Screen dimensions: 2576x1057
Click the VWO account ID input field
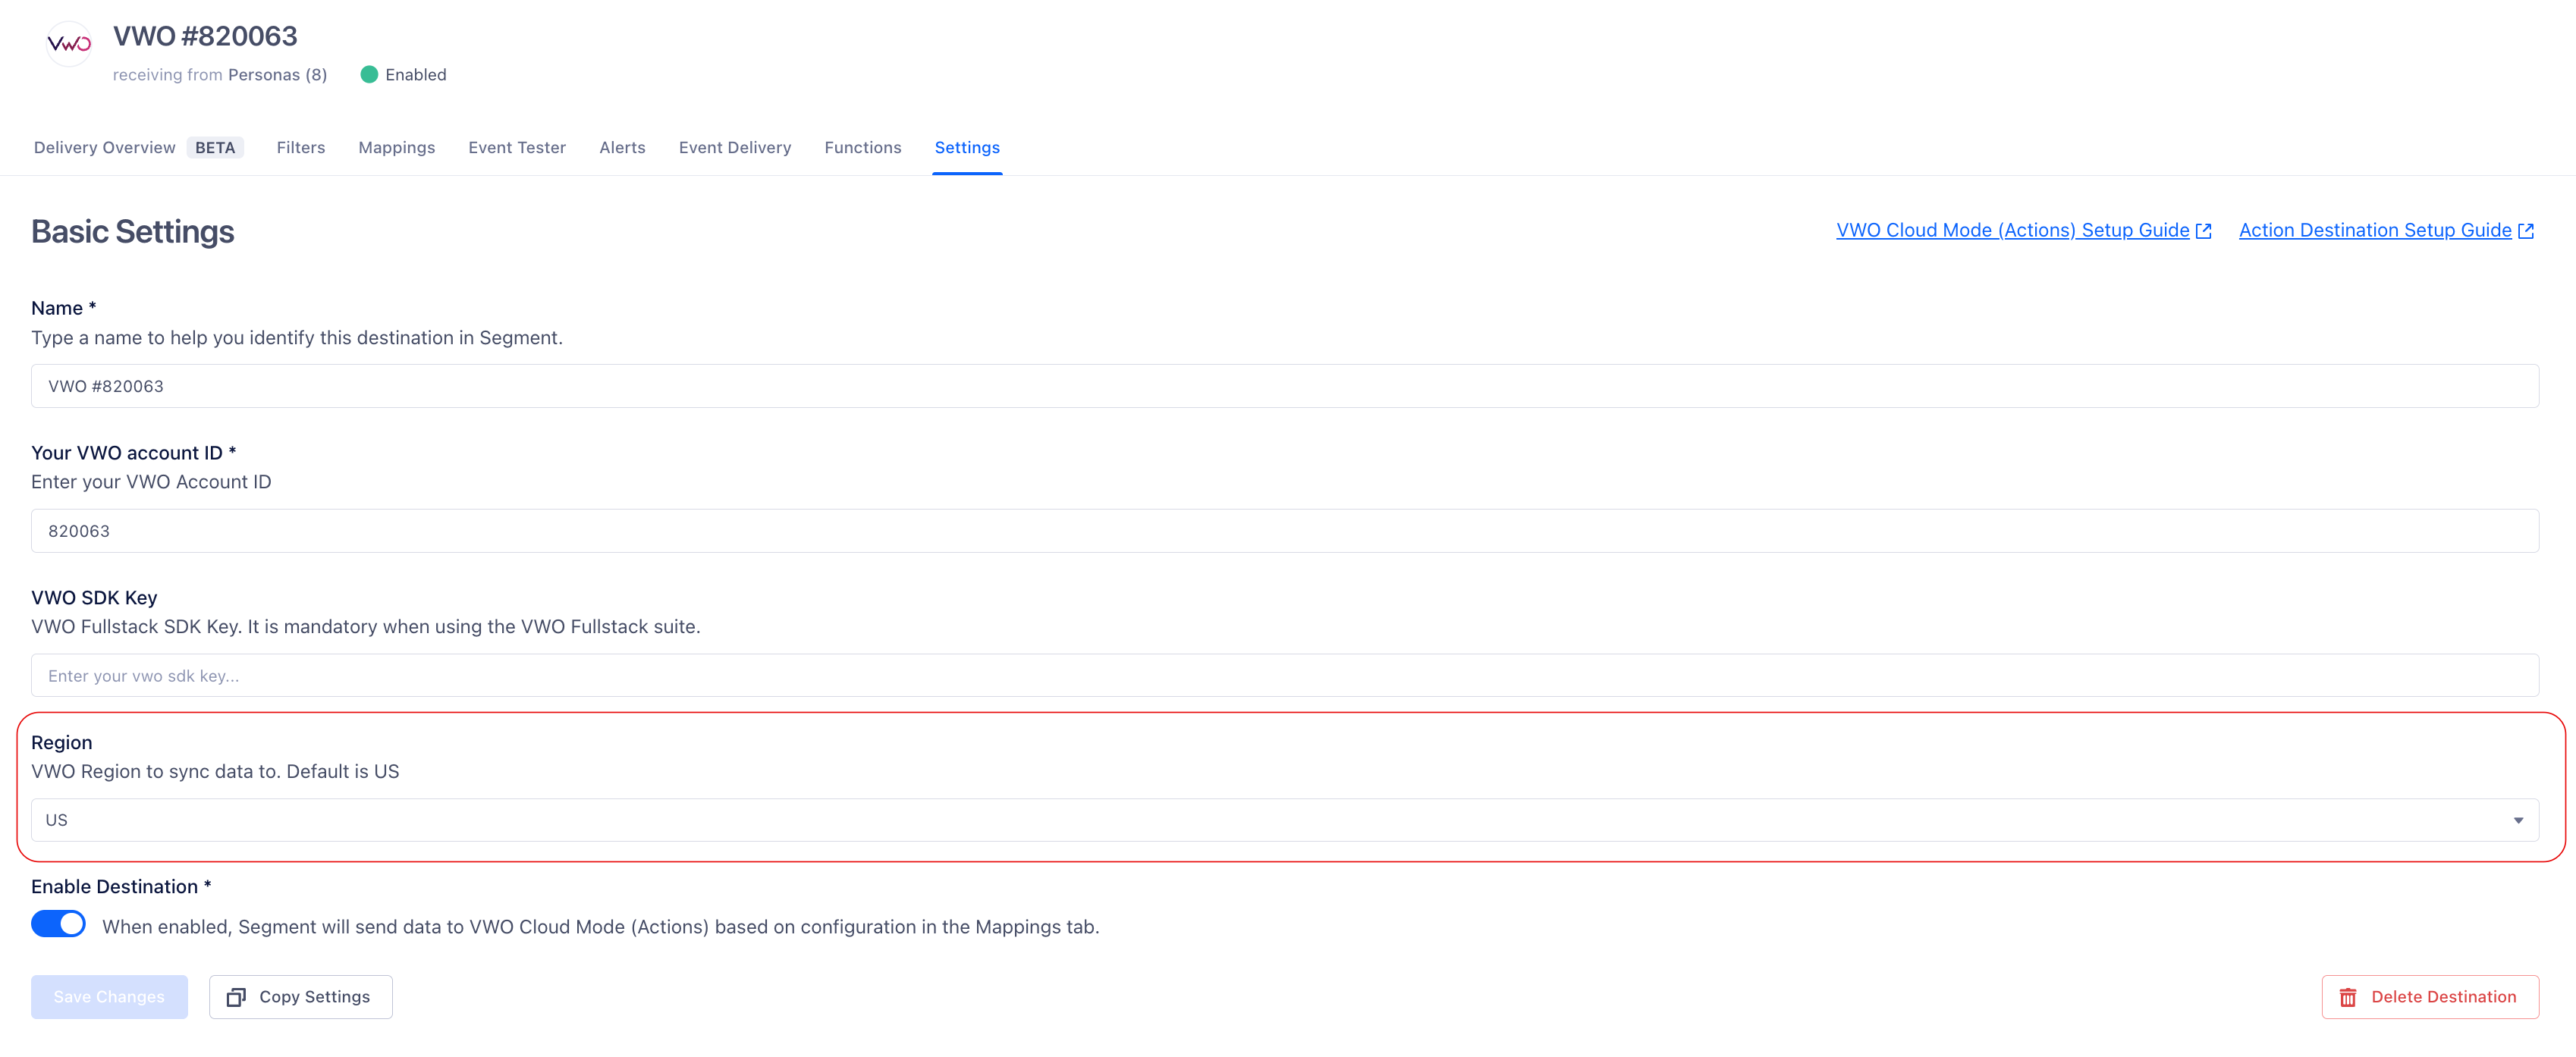pyautogui.click(x=1285, y=531)
